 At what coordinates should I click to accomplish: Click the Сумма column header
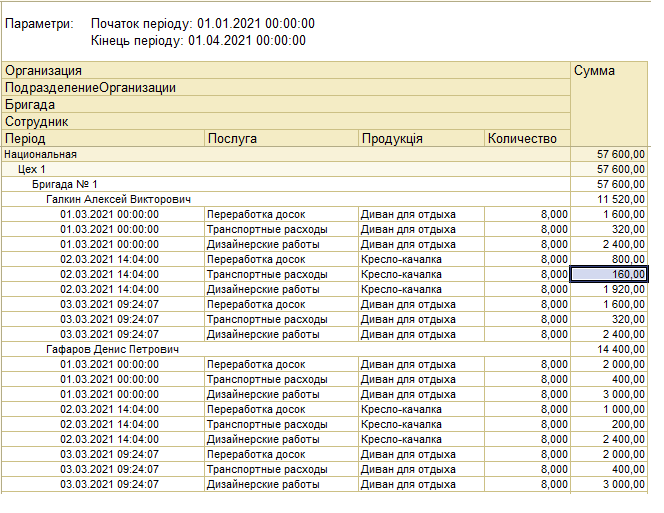609,104
